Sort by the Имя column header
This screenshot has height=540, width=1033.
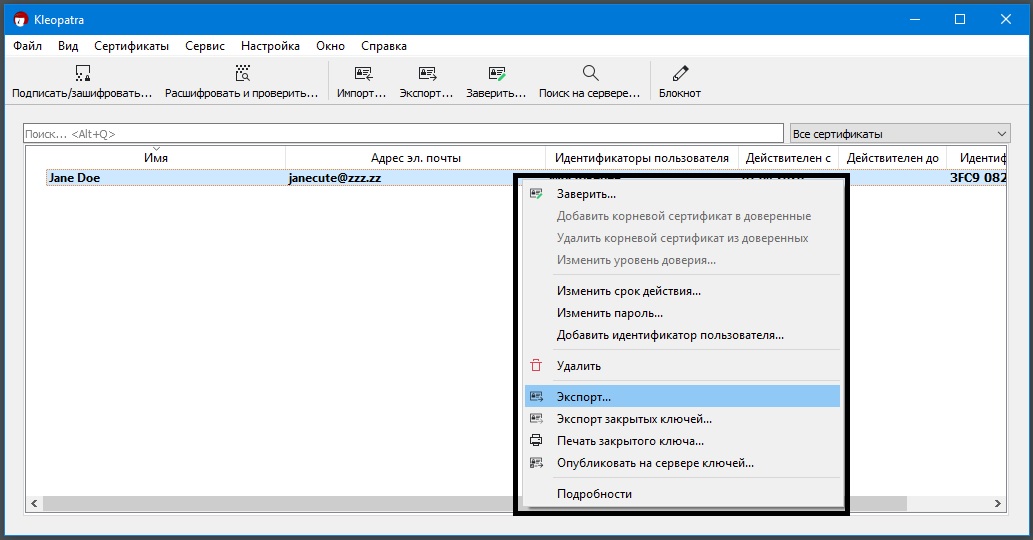[156, 158]
